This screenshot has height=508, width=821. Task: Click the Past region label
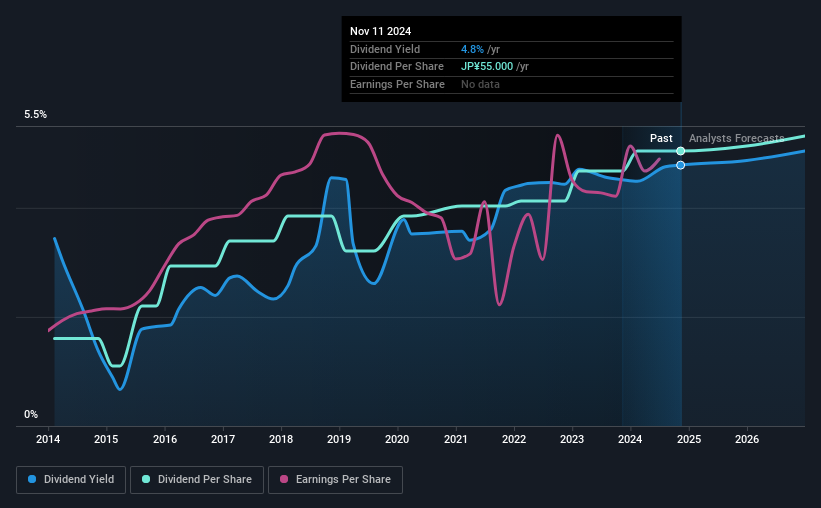tap(661, 138)
